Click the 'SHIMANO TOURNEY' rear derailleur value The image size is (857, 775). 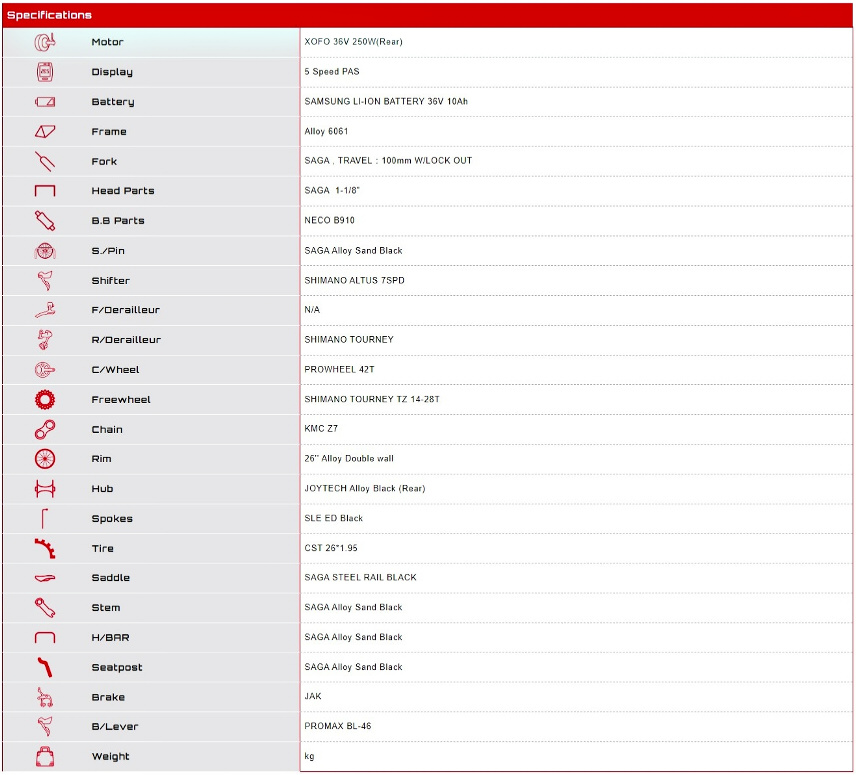(x=349, y=339)
